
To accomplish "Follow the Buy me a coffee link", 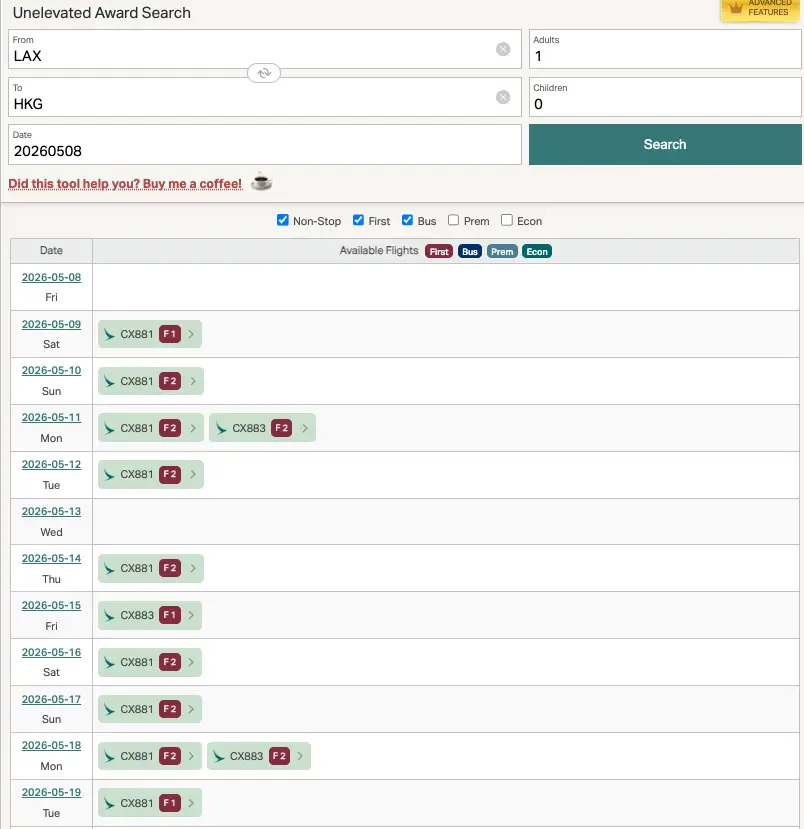I will point(125,184).
